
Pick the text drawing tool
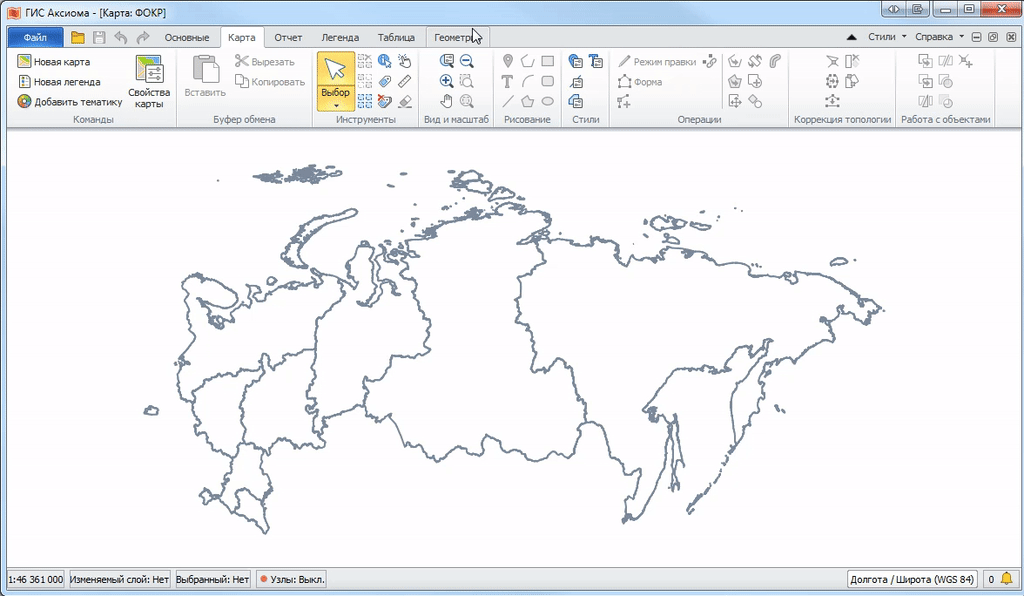click(x=508, y=81)
